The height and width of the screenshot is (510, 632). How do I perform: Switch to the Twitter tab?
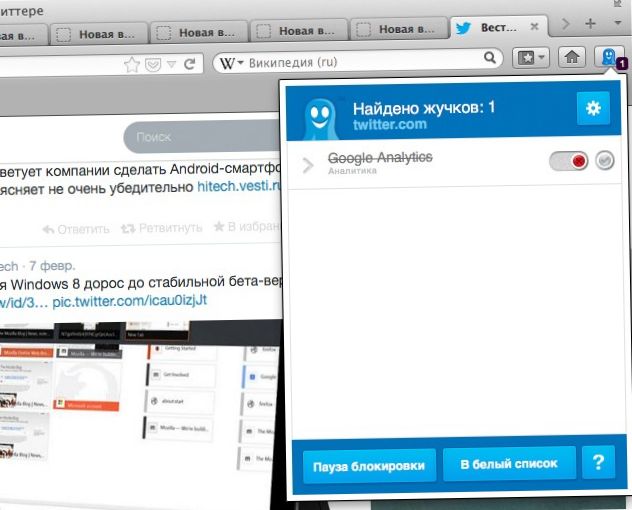(498, 27)
